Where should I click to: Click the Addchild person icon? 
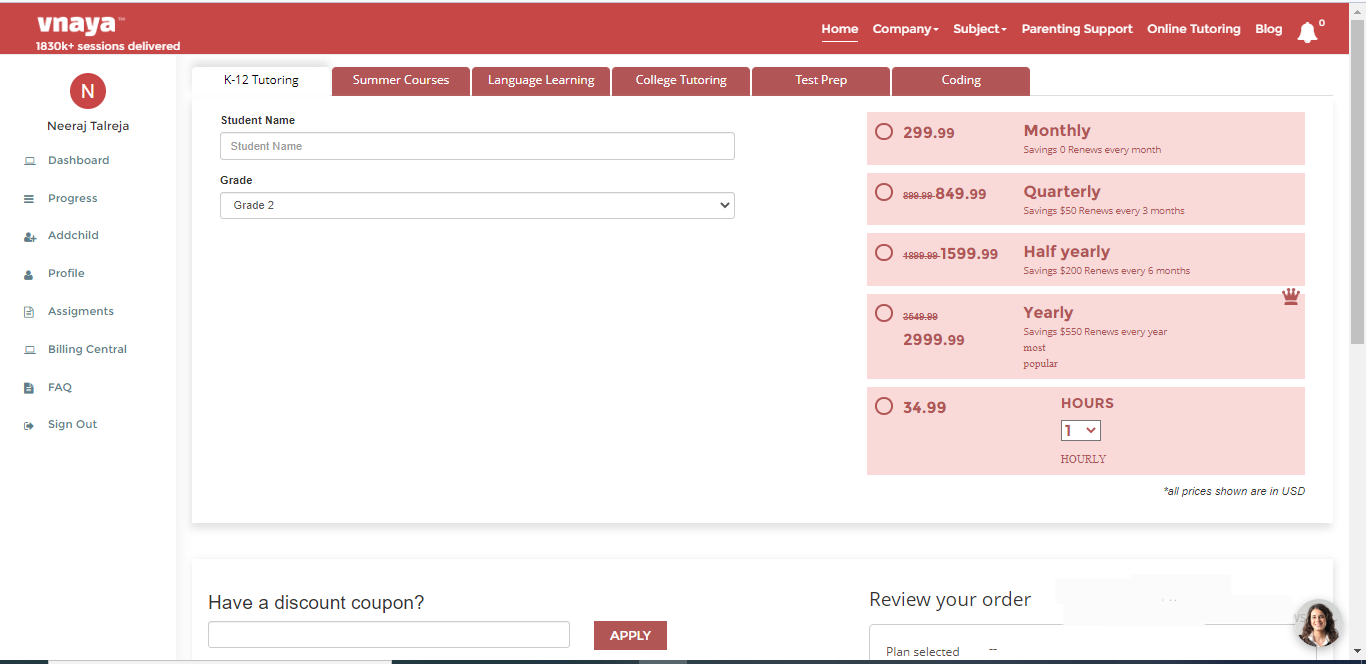pyautogui.click(x=29, y=237)
